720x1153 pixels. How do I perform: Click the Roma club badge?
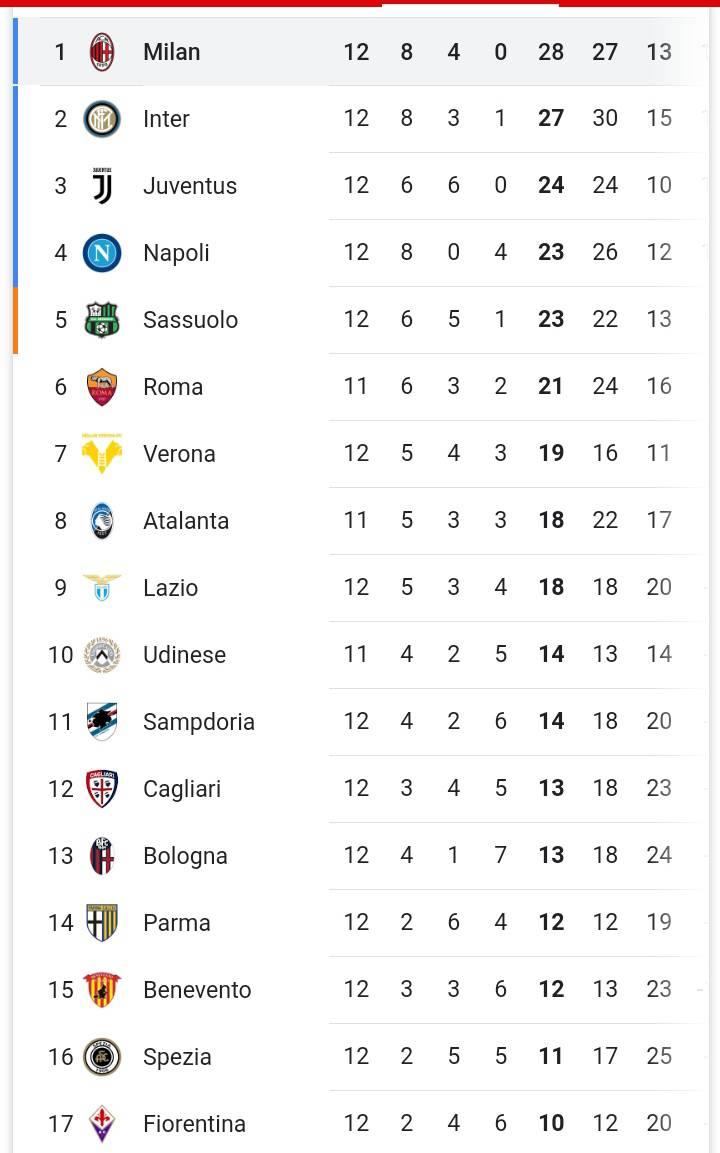101,387
